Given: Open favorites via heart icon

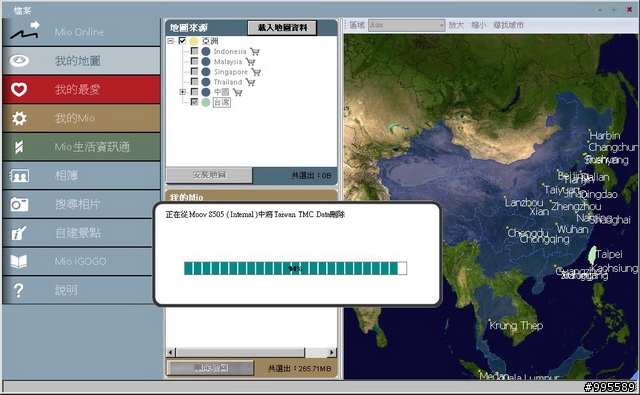Looking at the screenshot, I should click(x=19, y=89).
